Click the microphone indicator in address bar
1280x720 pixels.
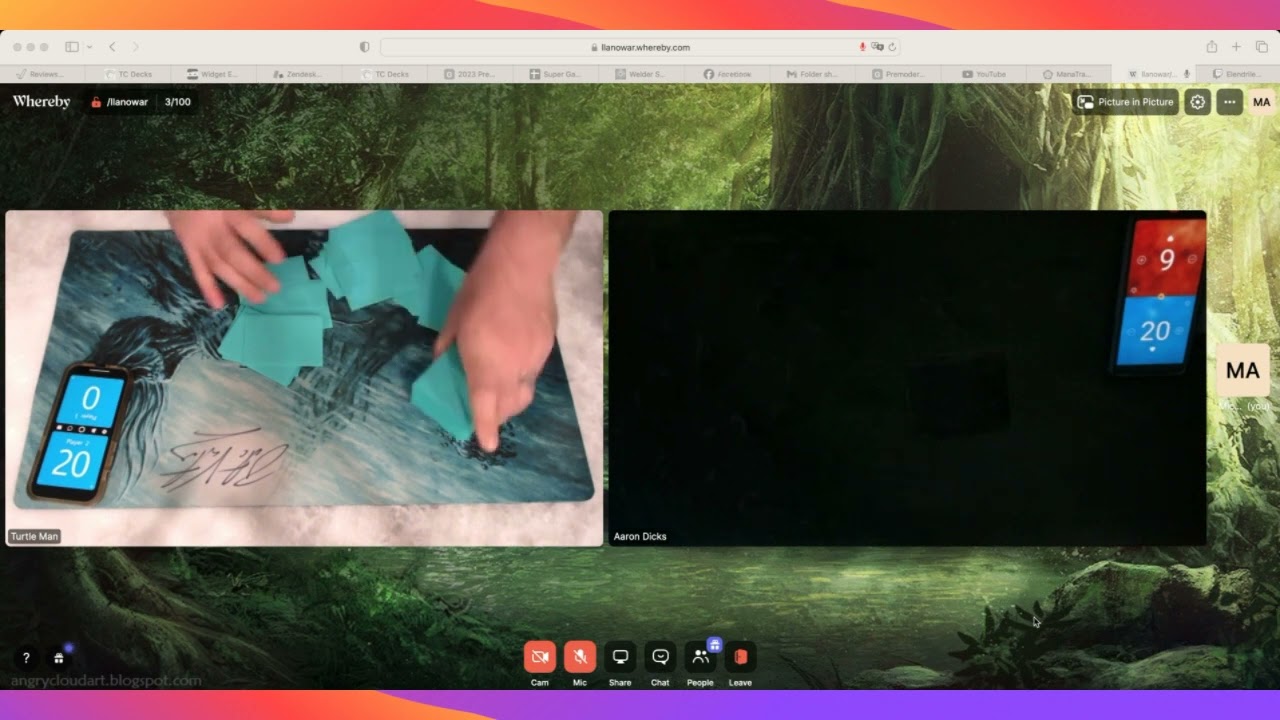[x=863, y=47]
